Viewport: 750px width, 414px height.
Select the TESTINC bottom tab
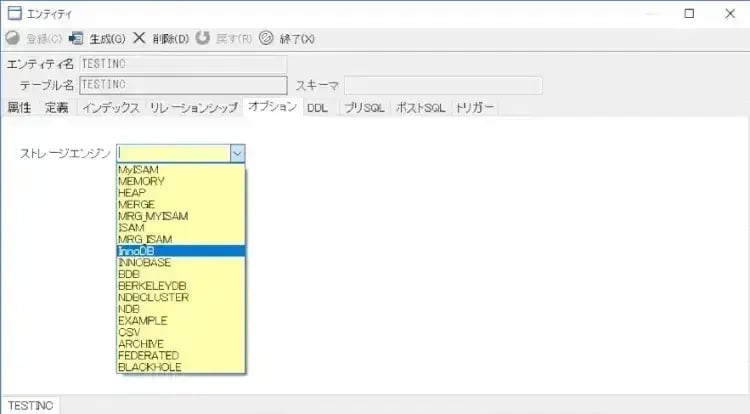click(x=29, y=405)
